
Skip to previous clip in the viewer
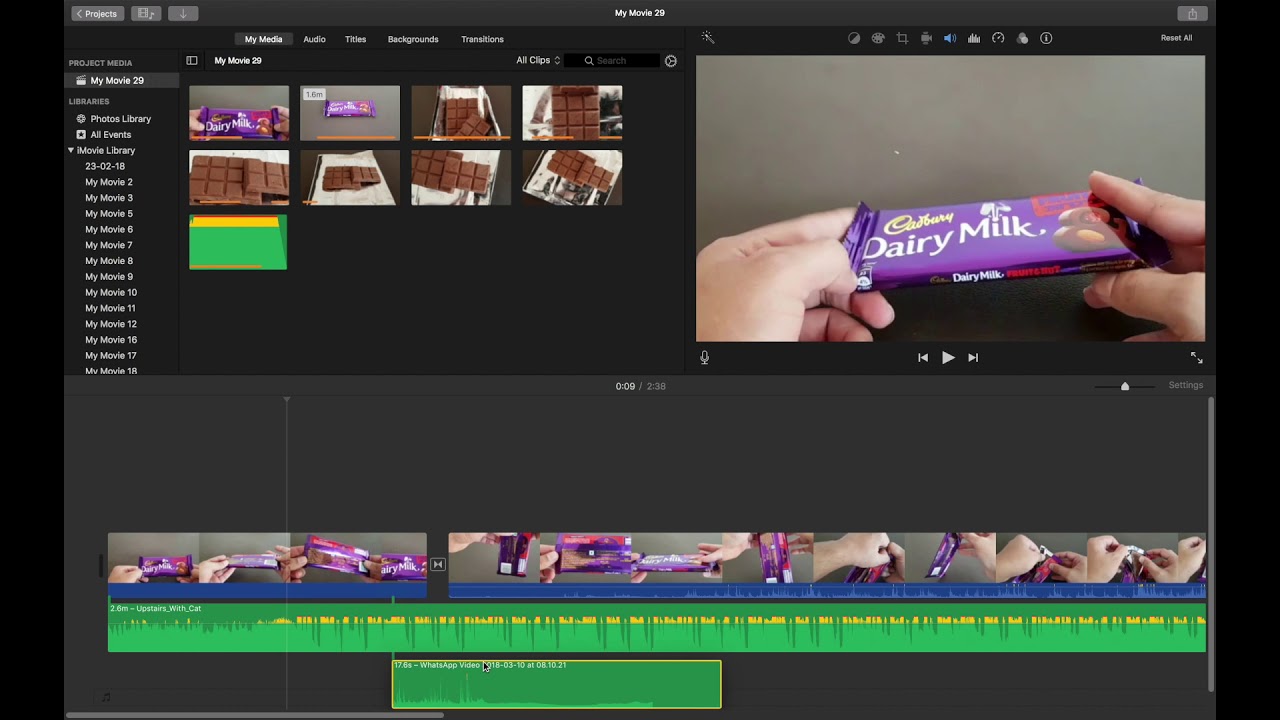[922, 357]
